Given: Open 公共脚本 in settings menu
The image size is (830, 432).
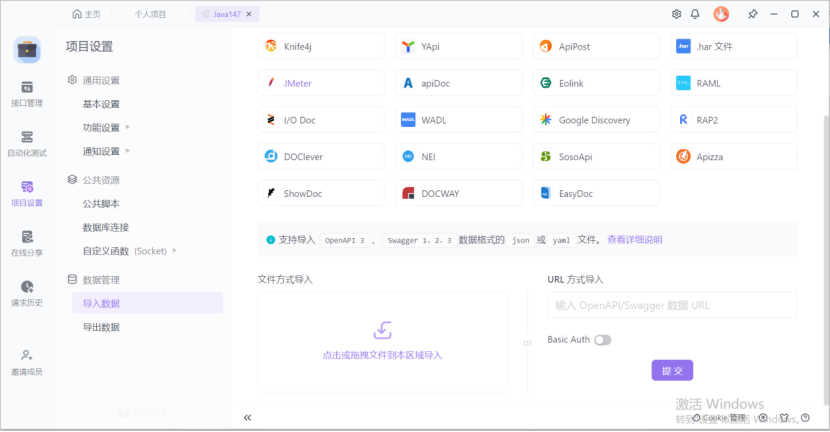Looking at the screenshot, I should (101, 204).
